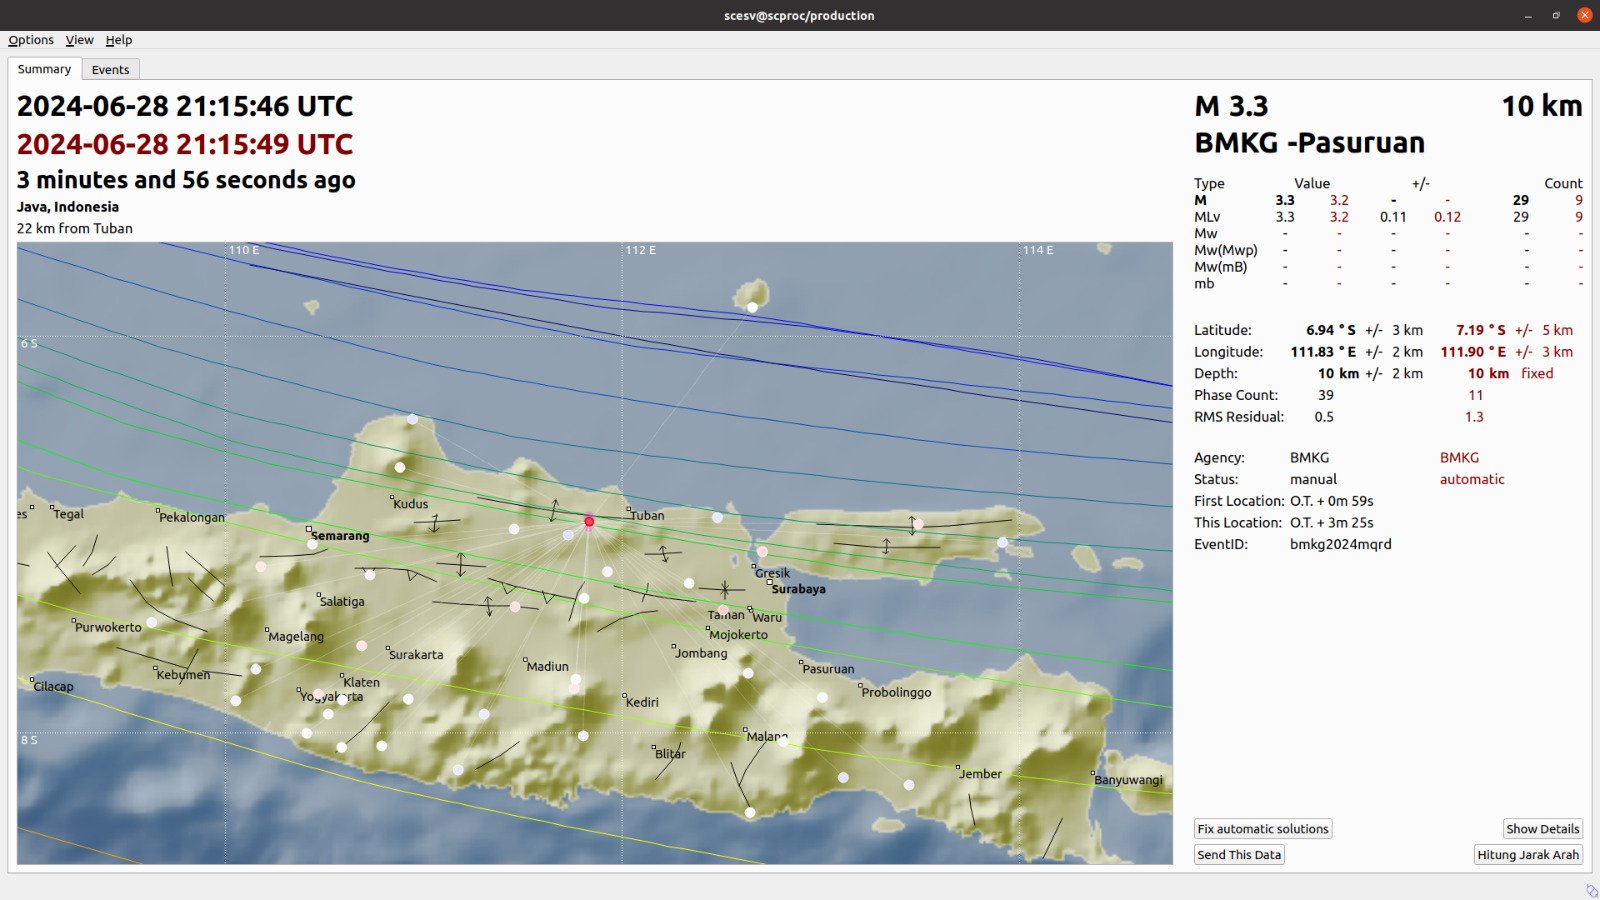
Task: Click the Mw(Mwp) row label
Action: click(1226, 250)
